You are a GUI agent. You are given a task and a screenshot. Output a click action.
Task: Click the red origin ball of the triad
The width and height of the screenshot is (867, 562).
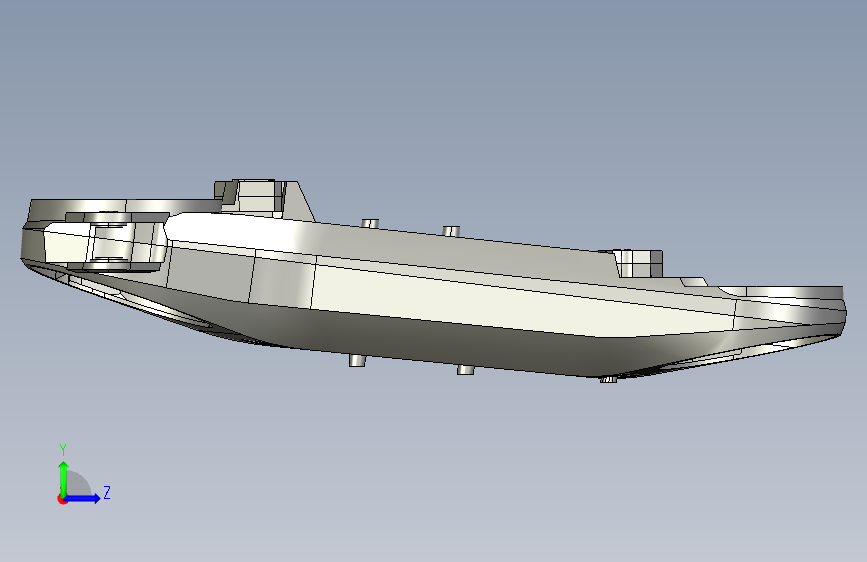pyautogui.click(x=62, y=499)
